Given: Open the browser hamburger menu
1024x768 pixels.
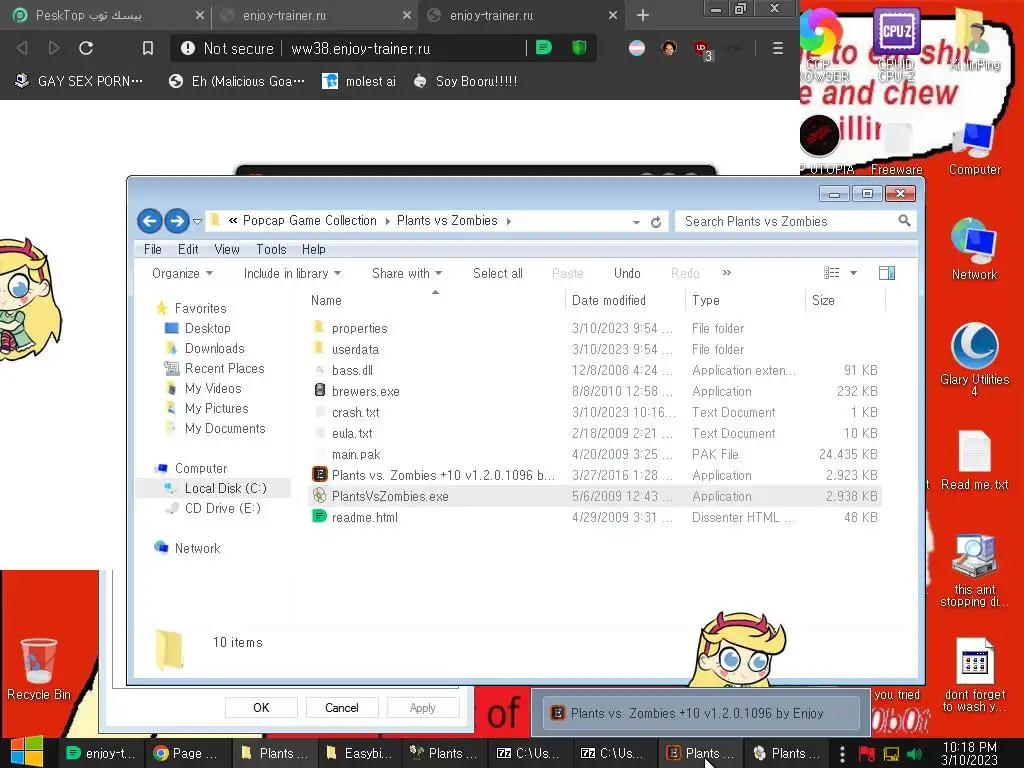Looking at the screenshot, I should click(x=777, y=48).
